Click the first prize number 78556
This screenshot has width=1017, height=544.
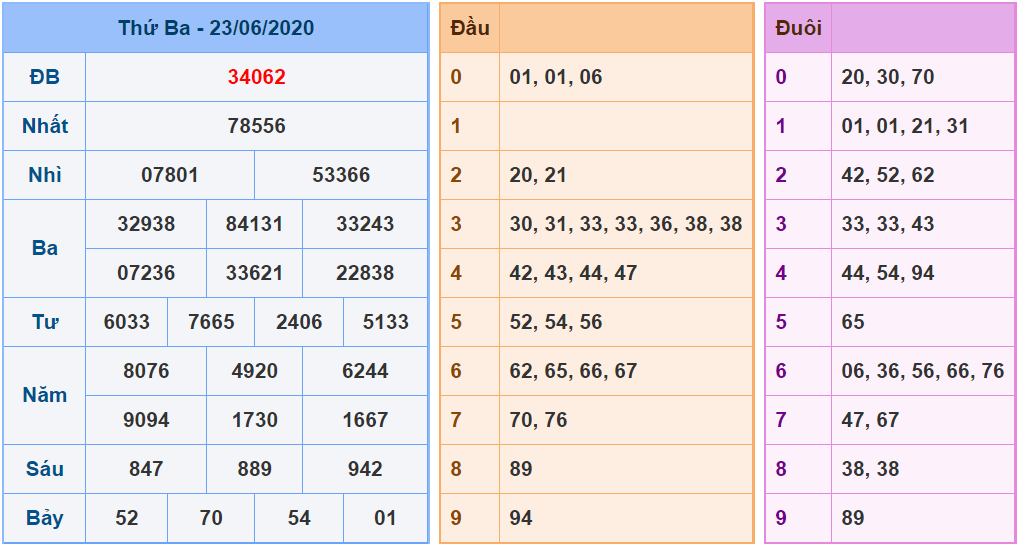(256, 126)
